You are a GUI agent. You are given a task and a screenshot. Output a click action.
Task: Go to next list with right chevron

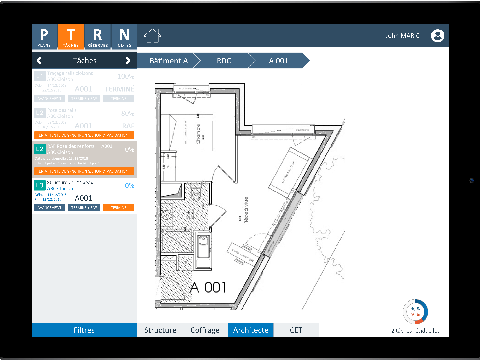128,60
